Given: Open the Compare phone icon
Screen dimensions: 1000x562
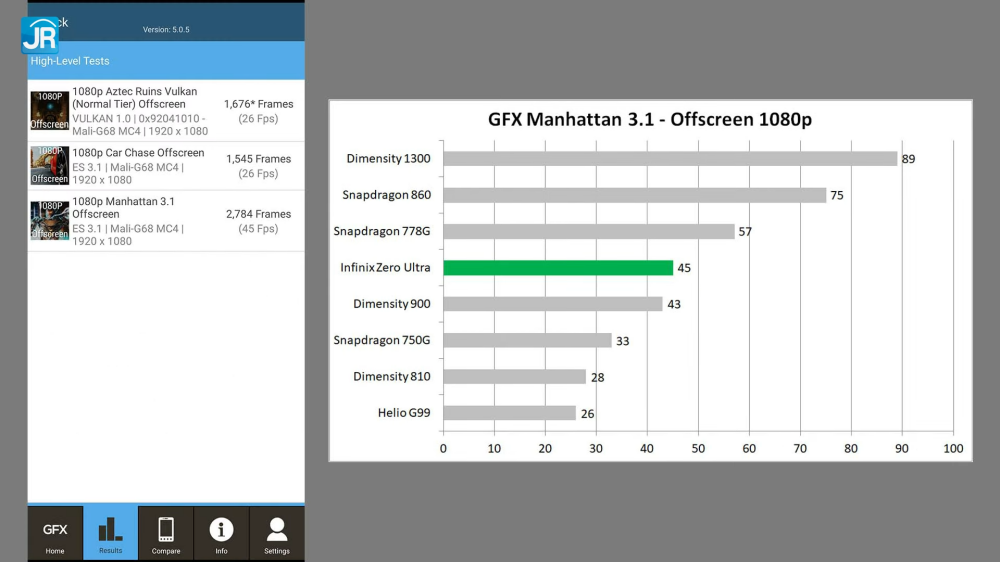Looking at the screenshot, I should [x=166, y=533].
